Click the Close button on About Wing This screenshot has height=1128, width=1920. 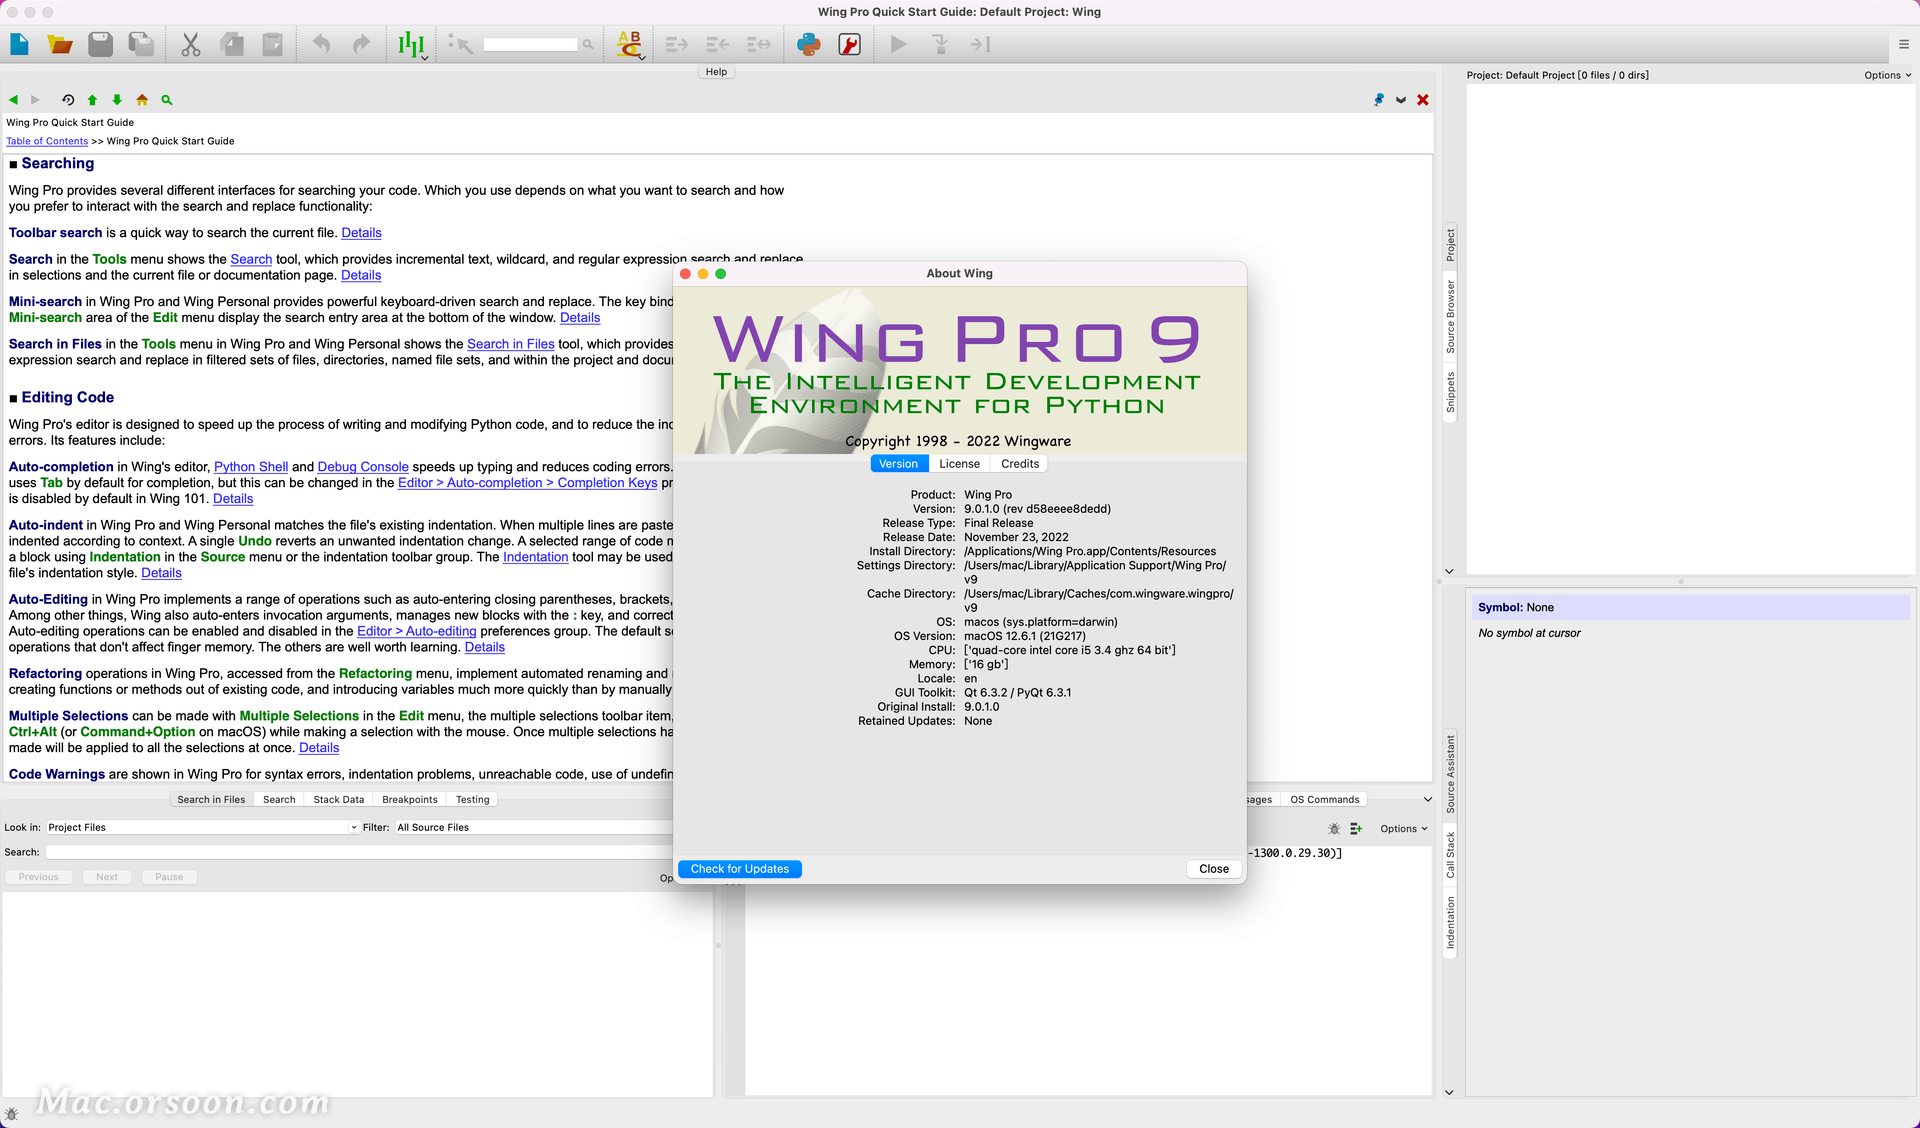pyautogui.click(x=1214, y=869)
